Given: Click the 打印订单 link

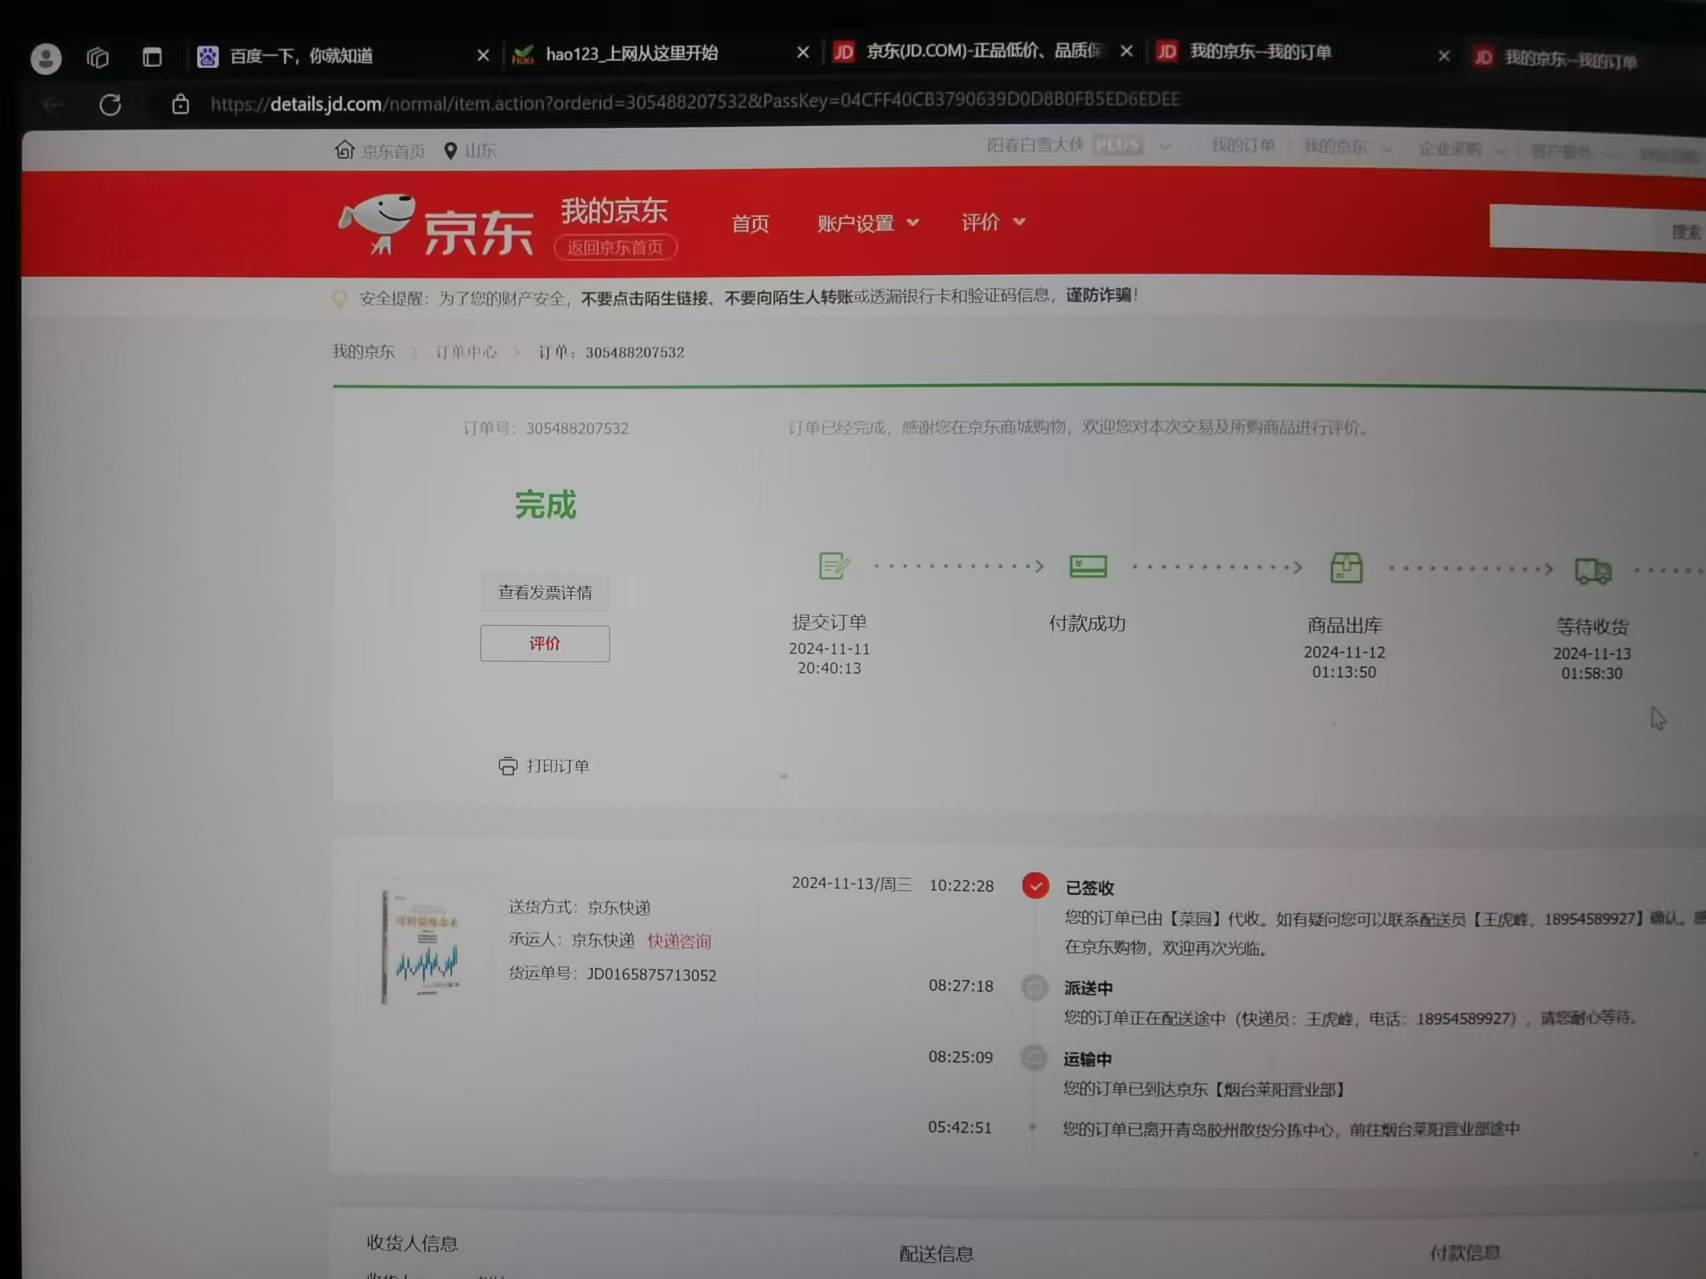Looking at the screenshot, I should (x=558, y=766).
